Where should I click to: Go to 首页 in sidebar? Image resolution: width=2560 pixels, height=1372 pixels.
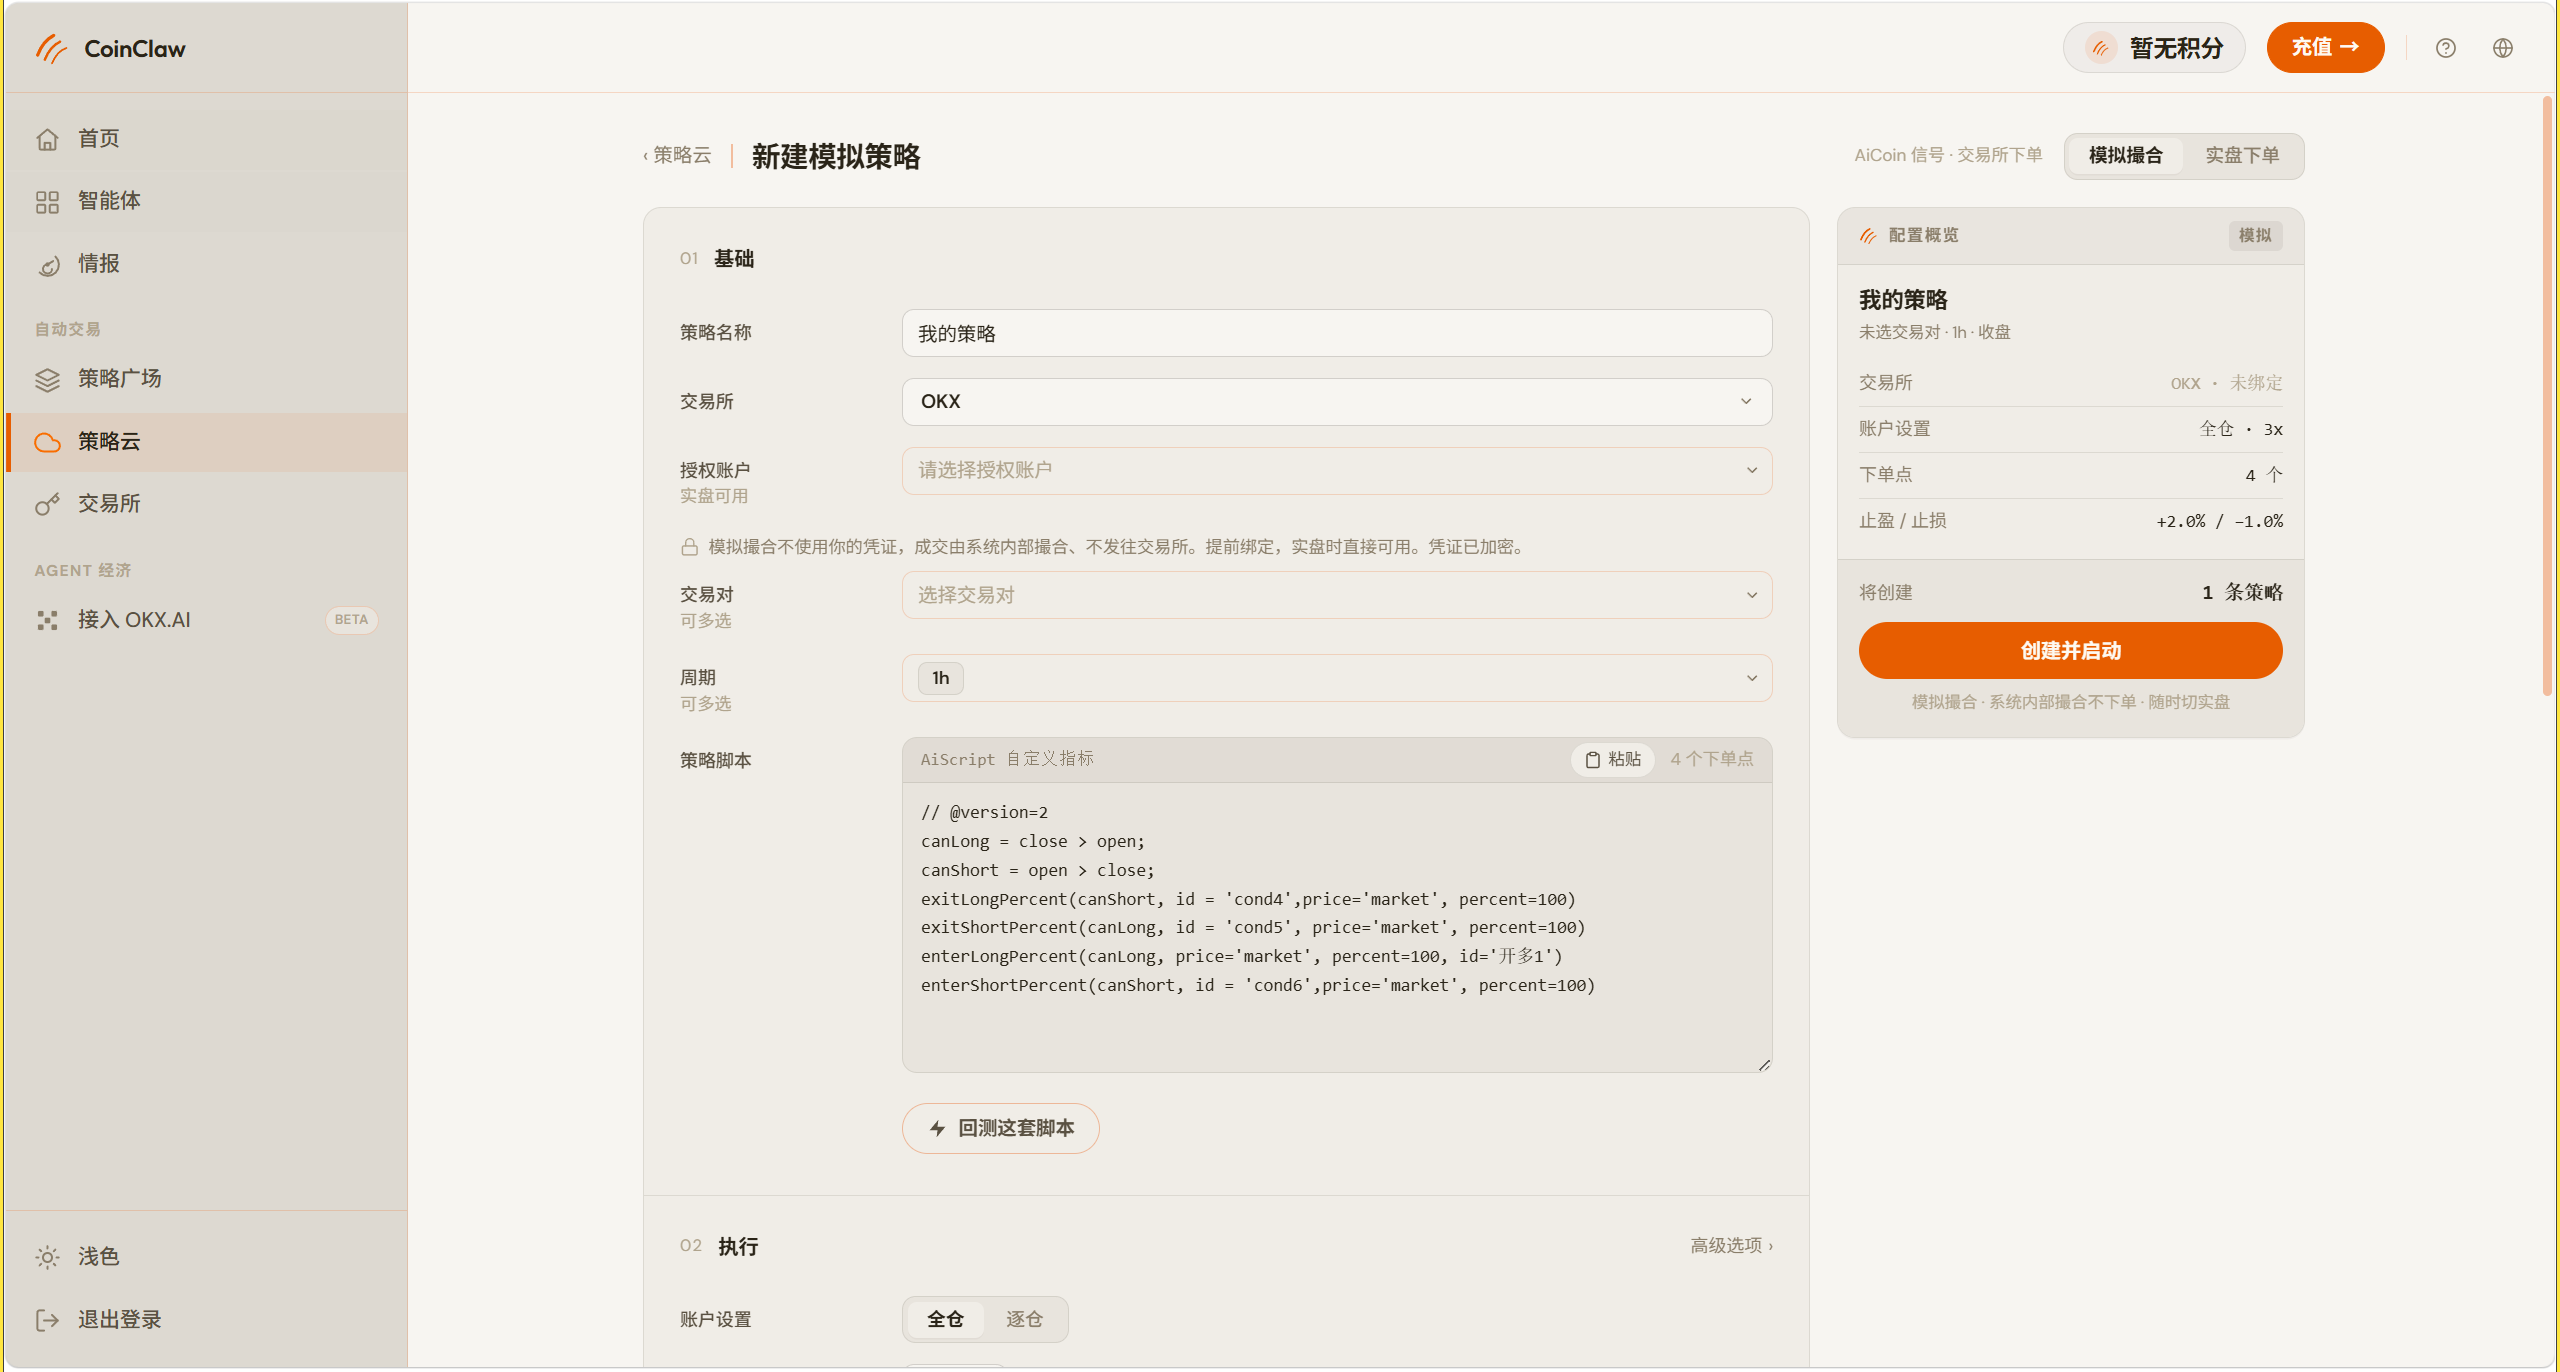207,139
